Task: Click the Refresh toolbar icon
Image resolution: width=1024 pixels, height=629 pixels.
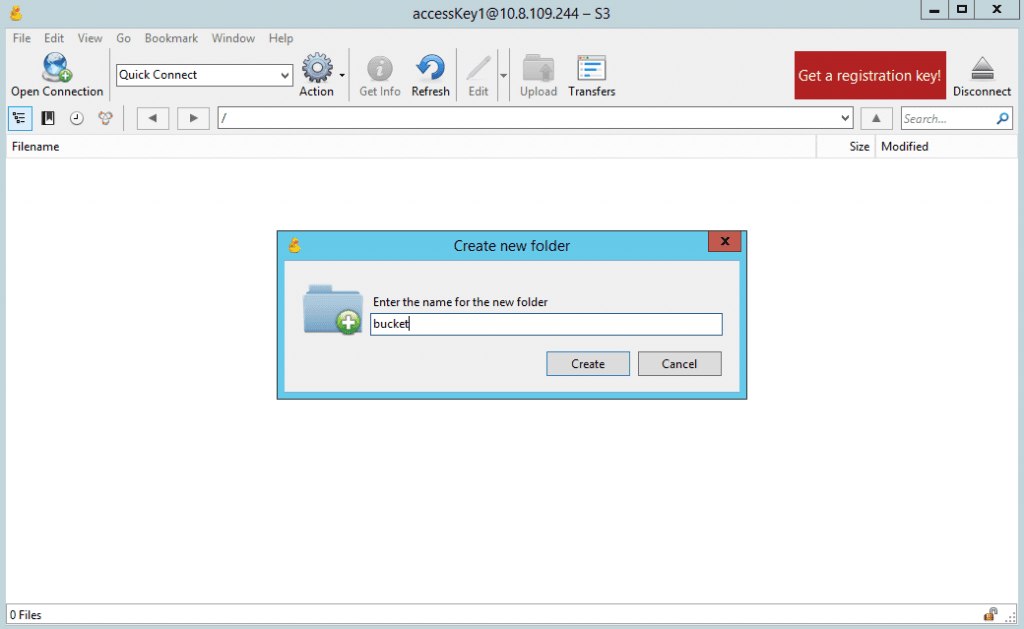Action: [x=430, y=68]
